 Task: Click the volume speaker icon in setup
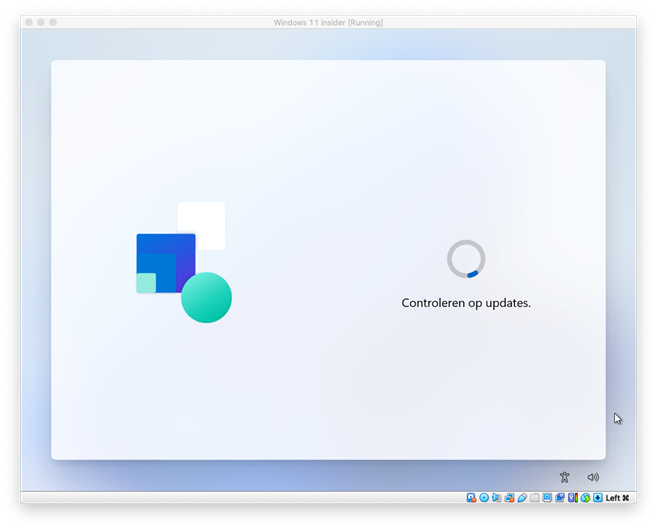coord(593,477)
